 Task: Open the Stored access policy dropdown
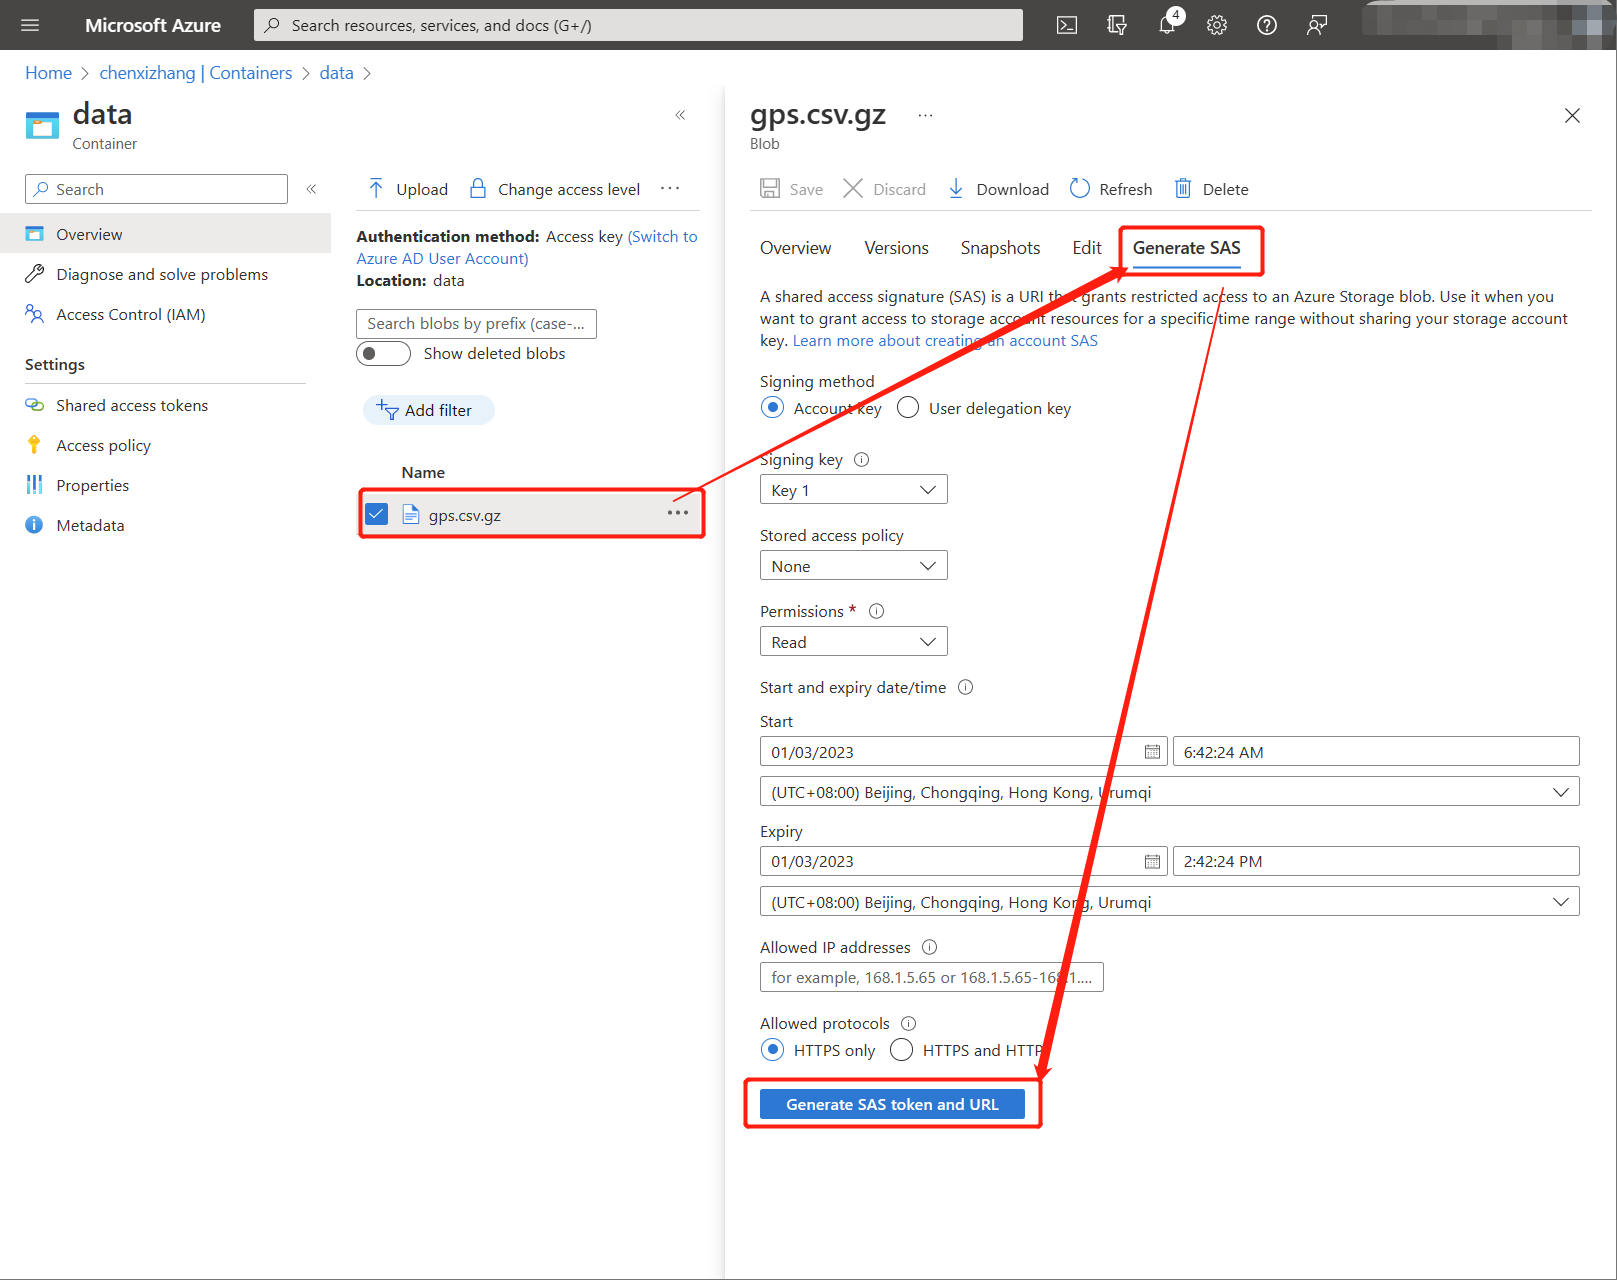coord(853,566)
